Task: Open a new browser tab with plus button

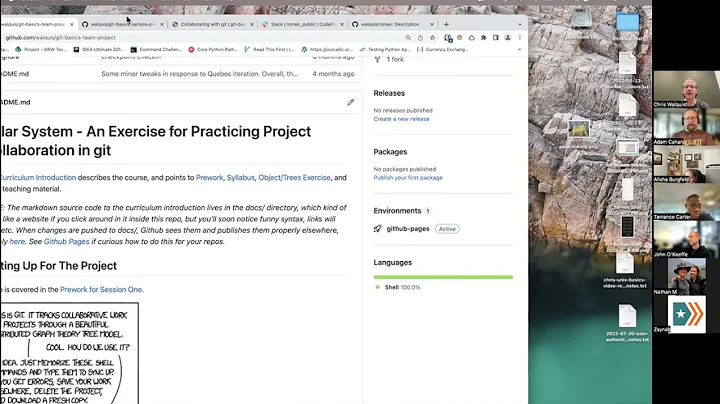Action: point(446,24)
